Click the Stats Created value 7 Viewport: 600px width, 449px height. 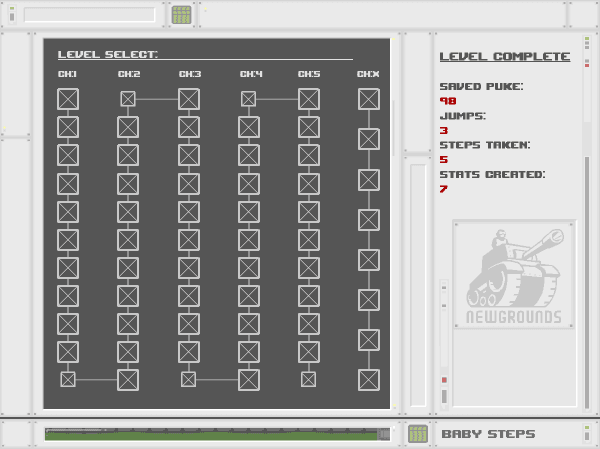443,189
